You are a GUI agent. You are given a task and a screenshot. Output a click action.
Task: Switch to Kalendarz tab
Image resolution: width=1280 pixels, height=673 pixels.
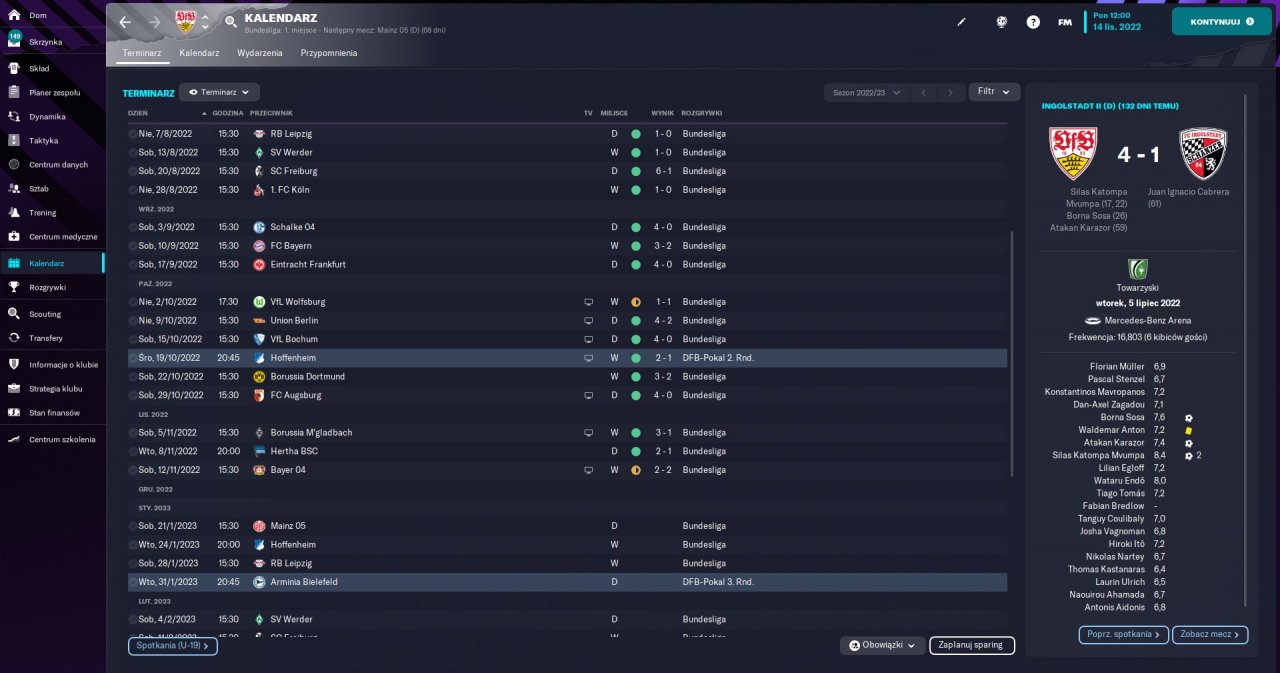[x=200, y=53]
